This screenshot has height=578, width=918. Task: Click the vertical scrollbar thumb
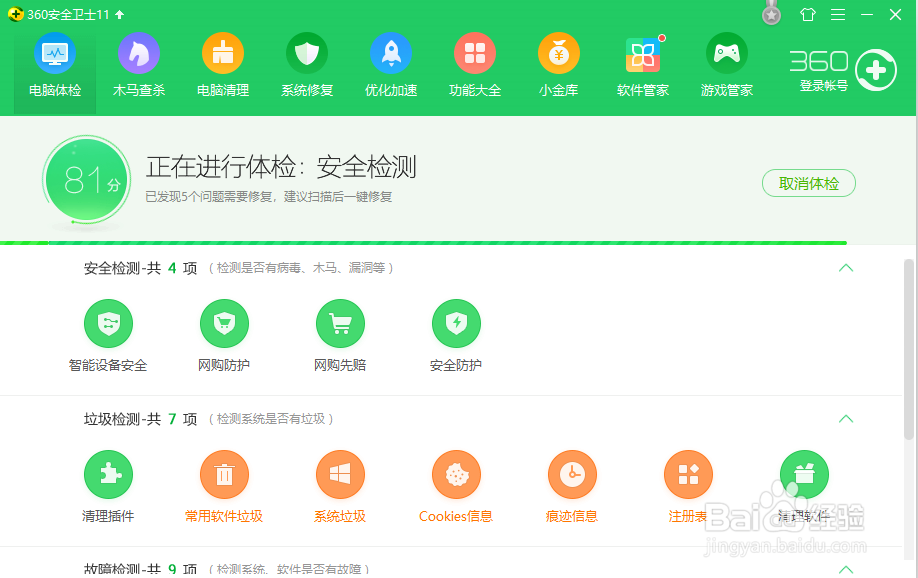[x=909, y=349]
